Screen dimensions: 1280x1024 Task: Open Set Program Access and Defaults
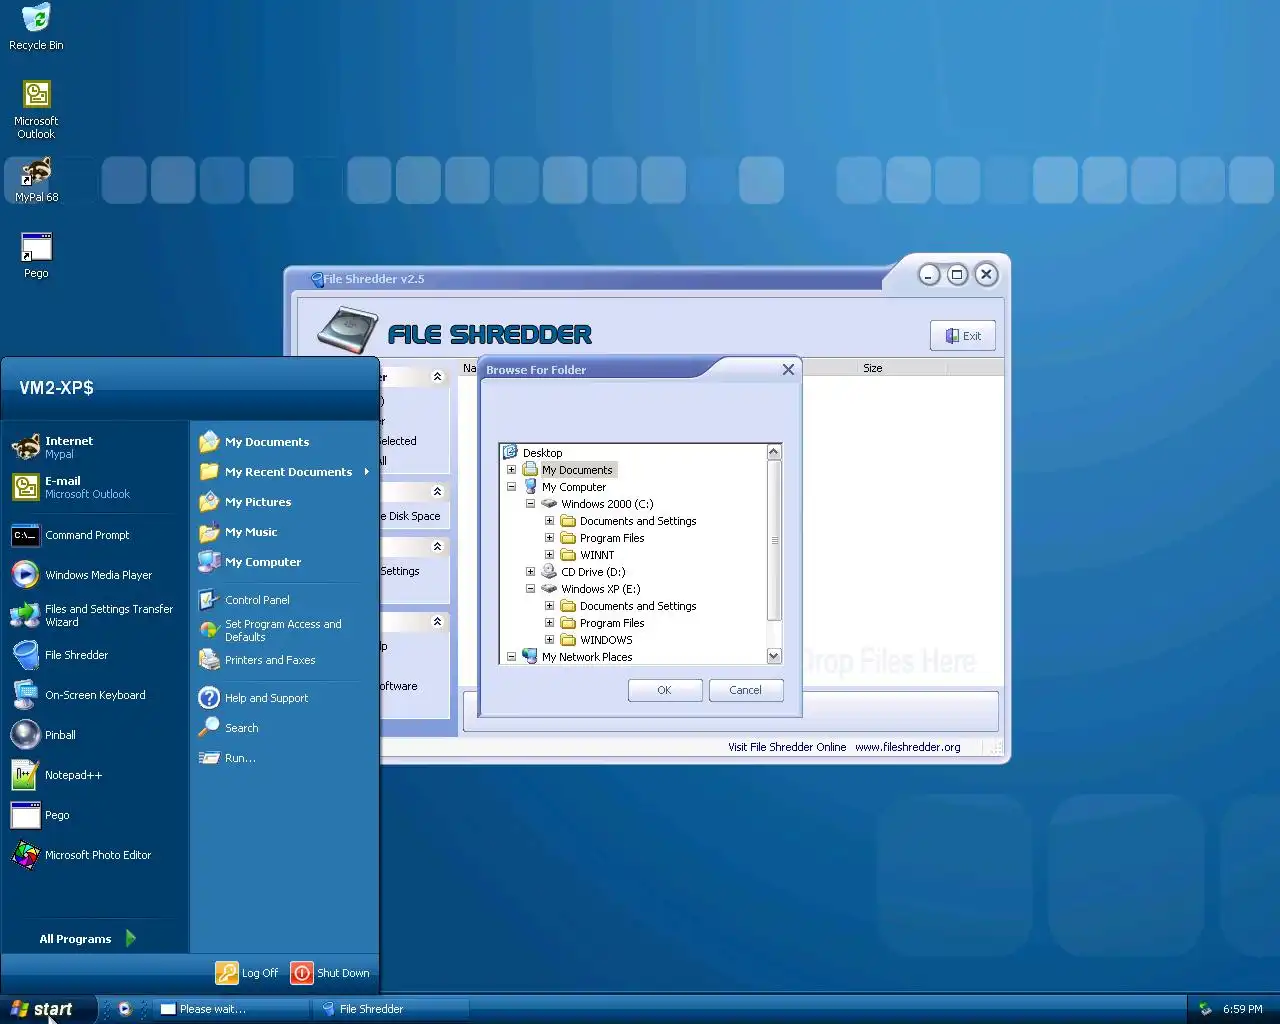coord(284,630)
